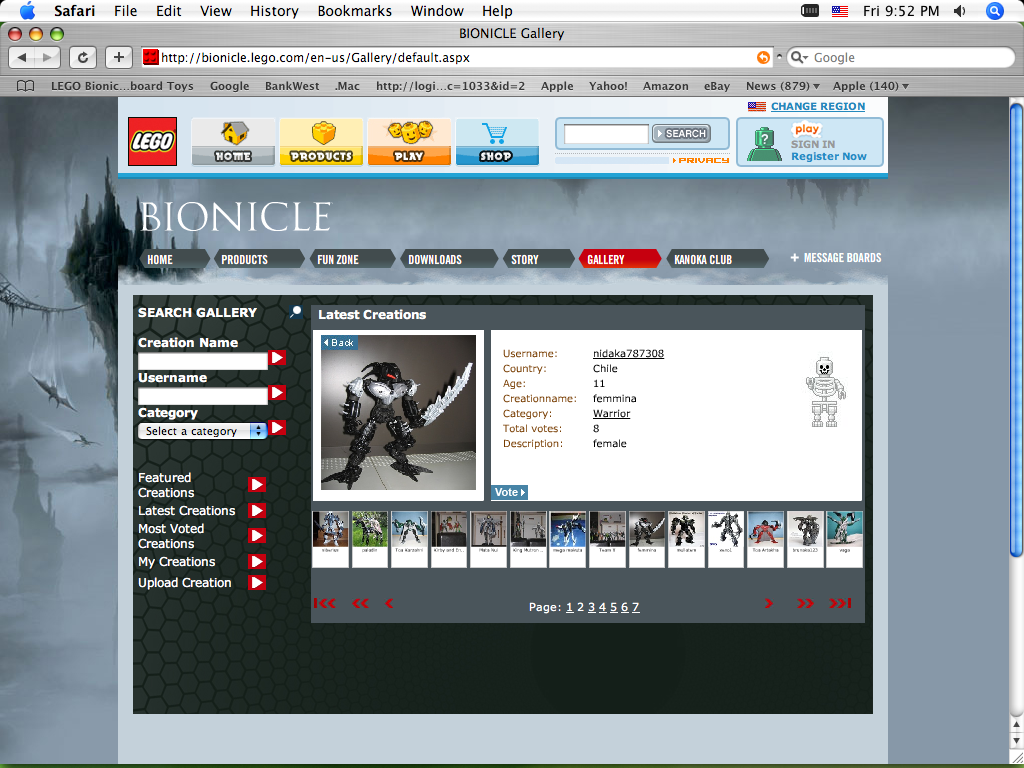Open the LEGO Shop cart button
The image size is (1024, 768).
point(497,142)
